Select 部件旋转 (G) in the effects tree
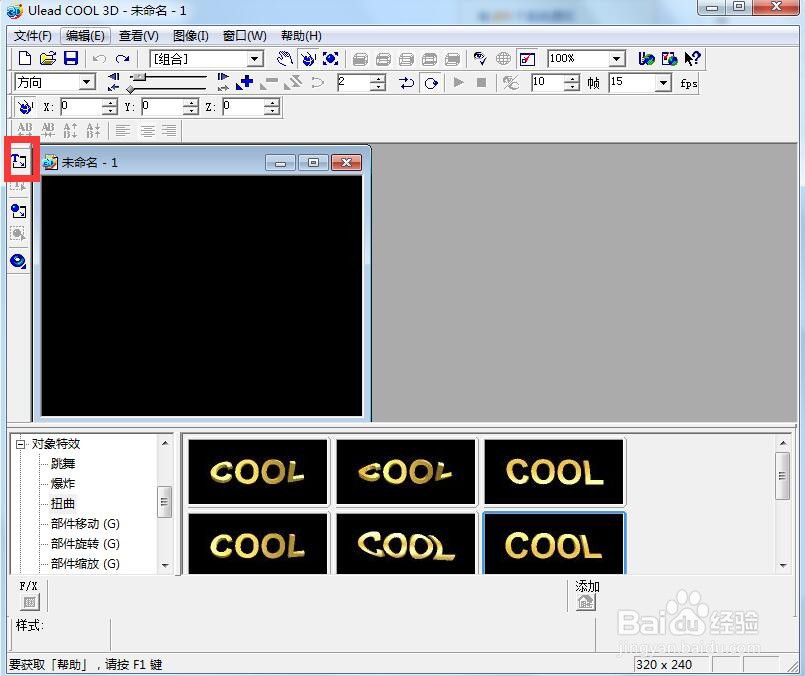Screen dimensions: 805x676 click(85, 544)
